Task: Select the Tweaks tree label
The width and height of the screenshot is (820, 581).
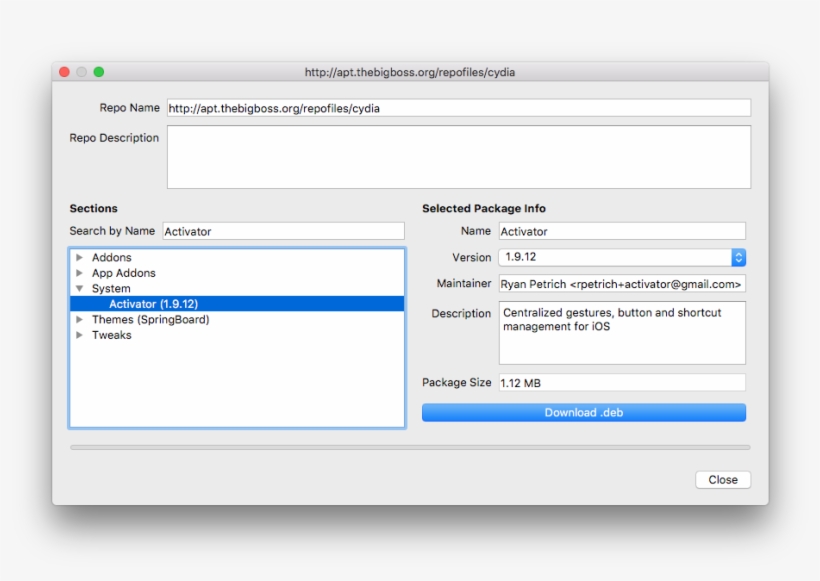Action: [111, 335]
